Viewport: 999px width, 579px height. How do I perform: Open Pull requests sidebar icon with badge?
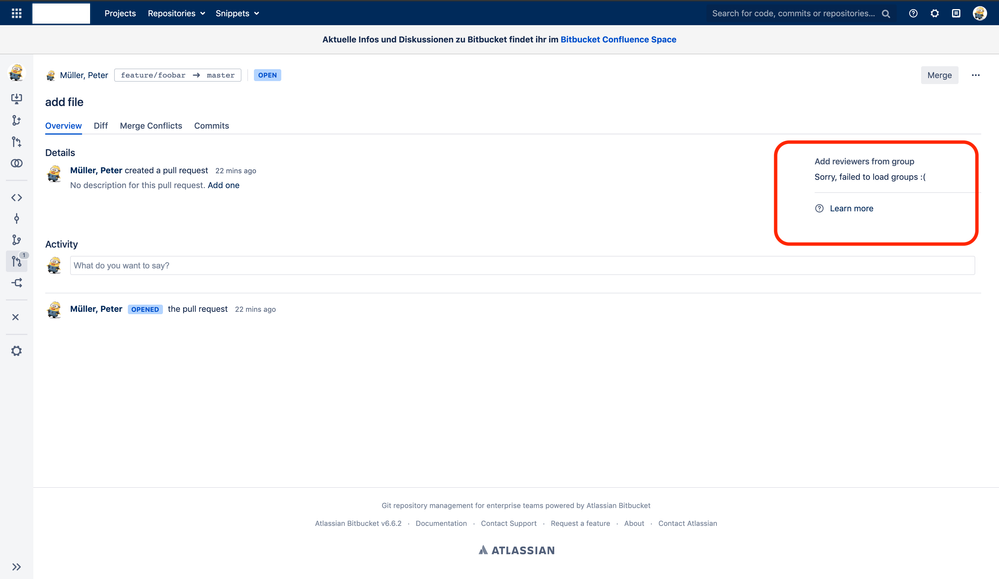coord(17,261)
